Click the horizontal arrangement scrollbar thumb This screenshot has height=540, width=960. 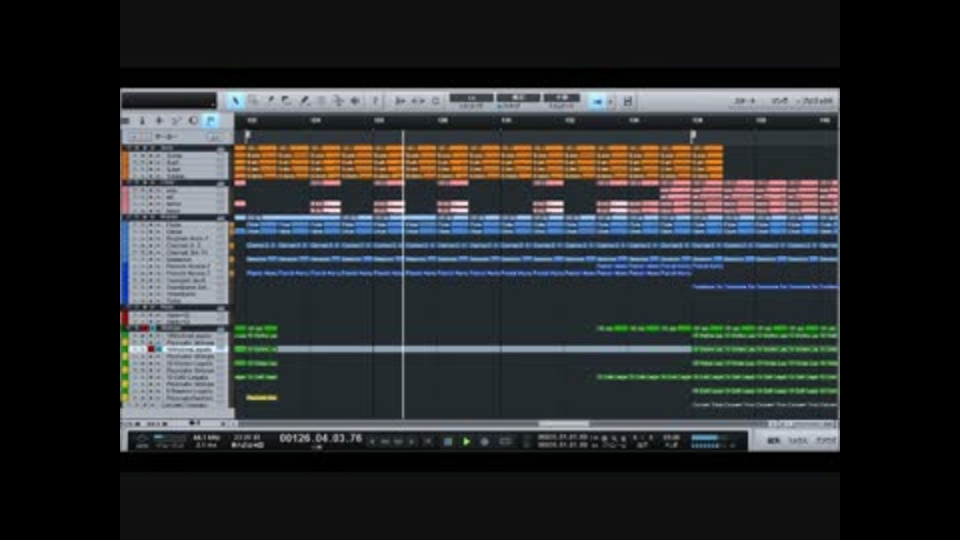[x=563, y=423]
